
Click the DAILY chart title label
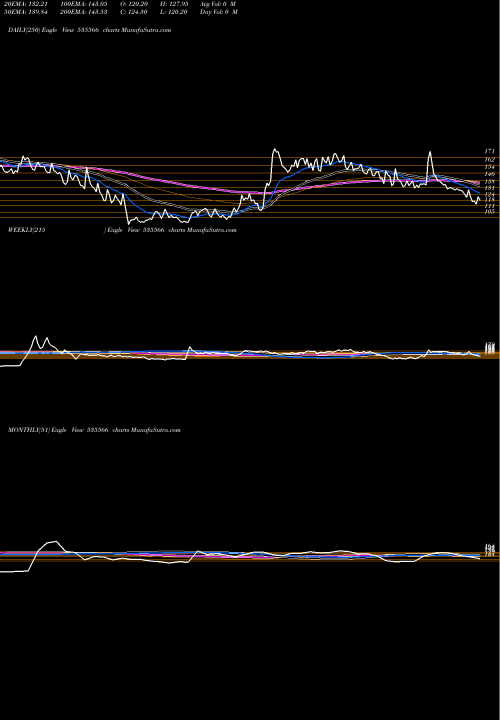tap(90, 30)
